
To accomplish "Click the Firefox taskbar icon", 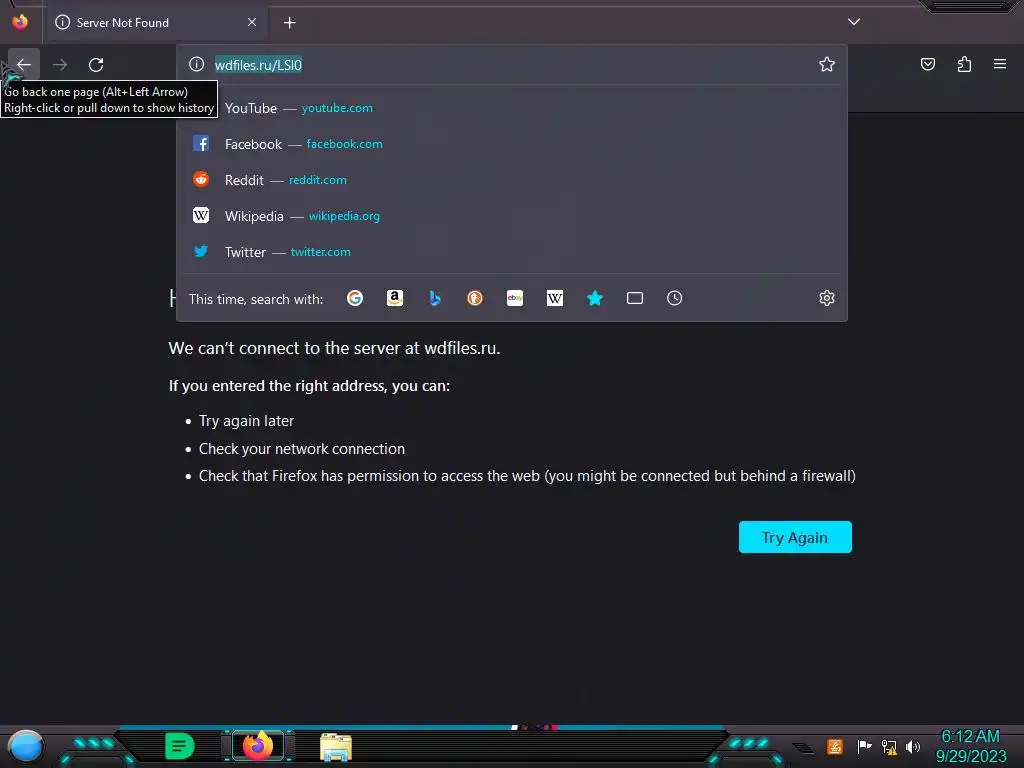I will point(258,746).
